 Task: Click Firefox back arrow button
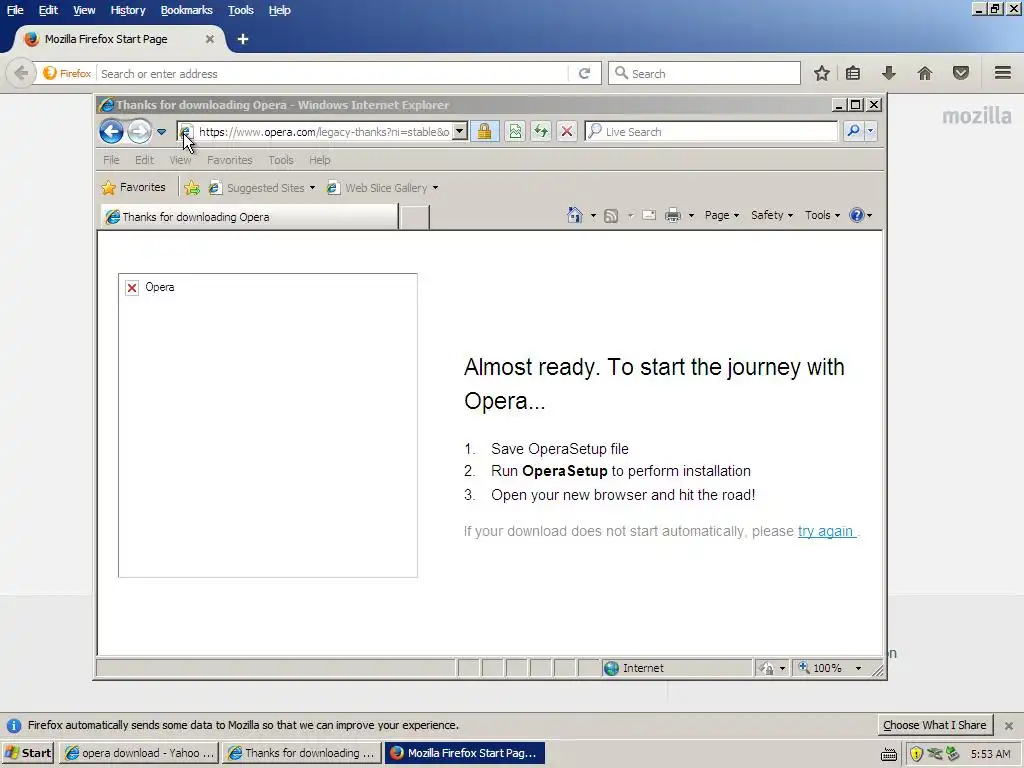[21, 73]
